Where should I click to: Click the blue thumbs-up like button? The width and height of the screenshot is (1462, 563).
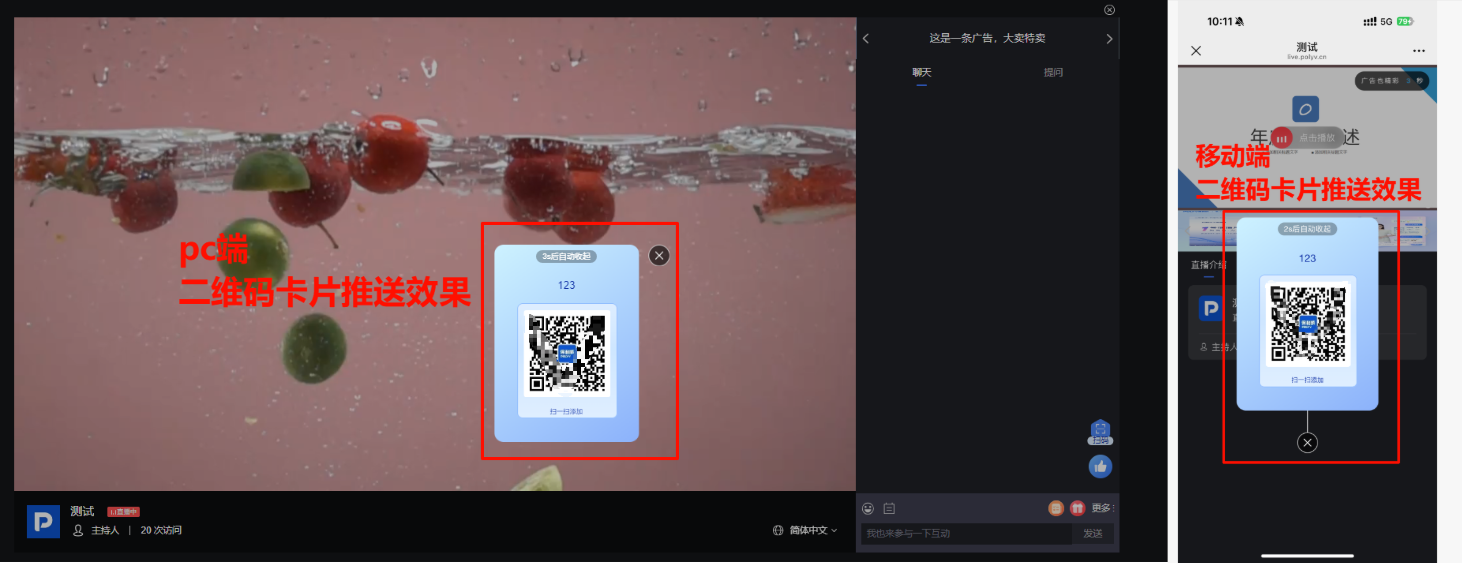1100,466
